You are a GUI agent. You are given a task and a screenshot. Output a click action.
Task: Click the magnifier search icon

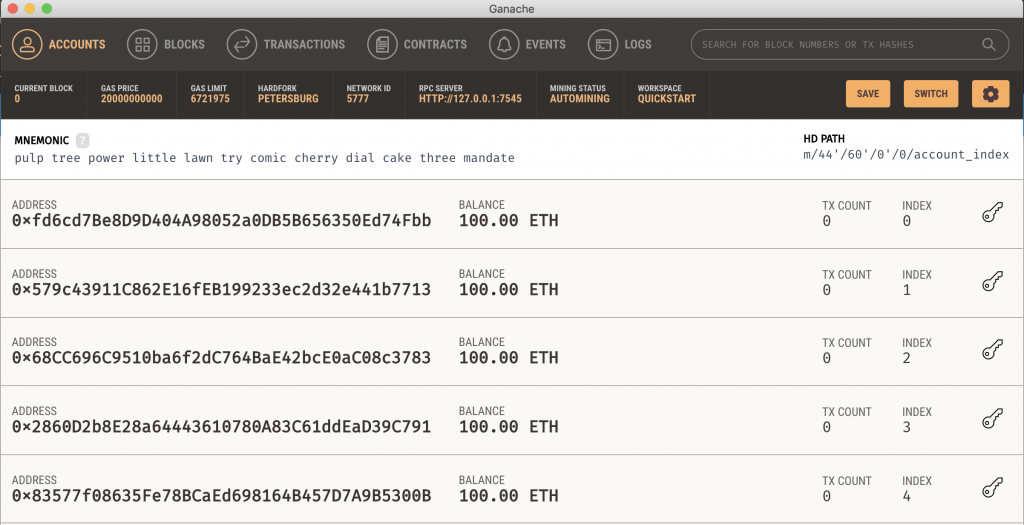point(988,44)
